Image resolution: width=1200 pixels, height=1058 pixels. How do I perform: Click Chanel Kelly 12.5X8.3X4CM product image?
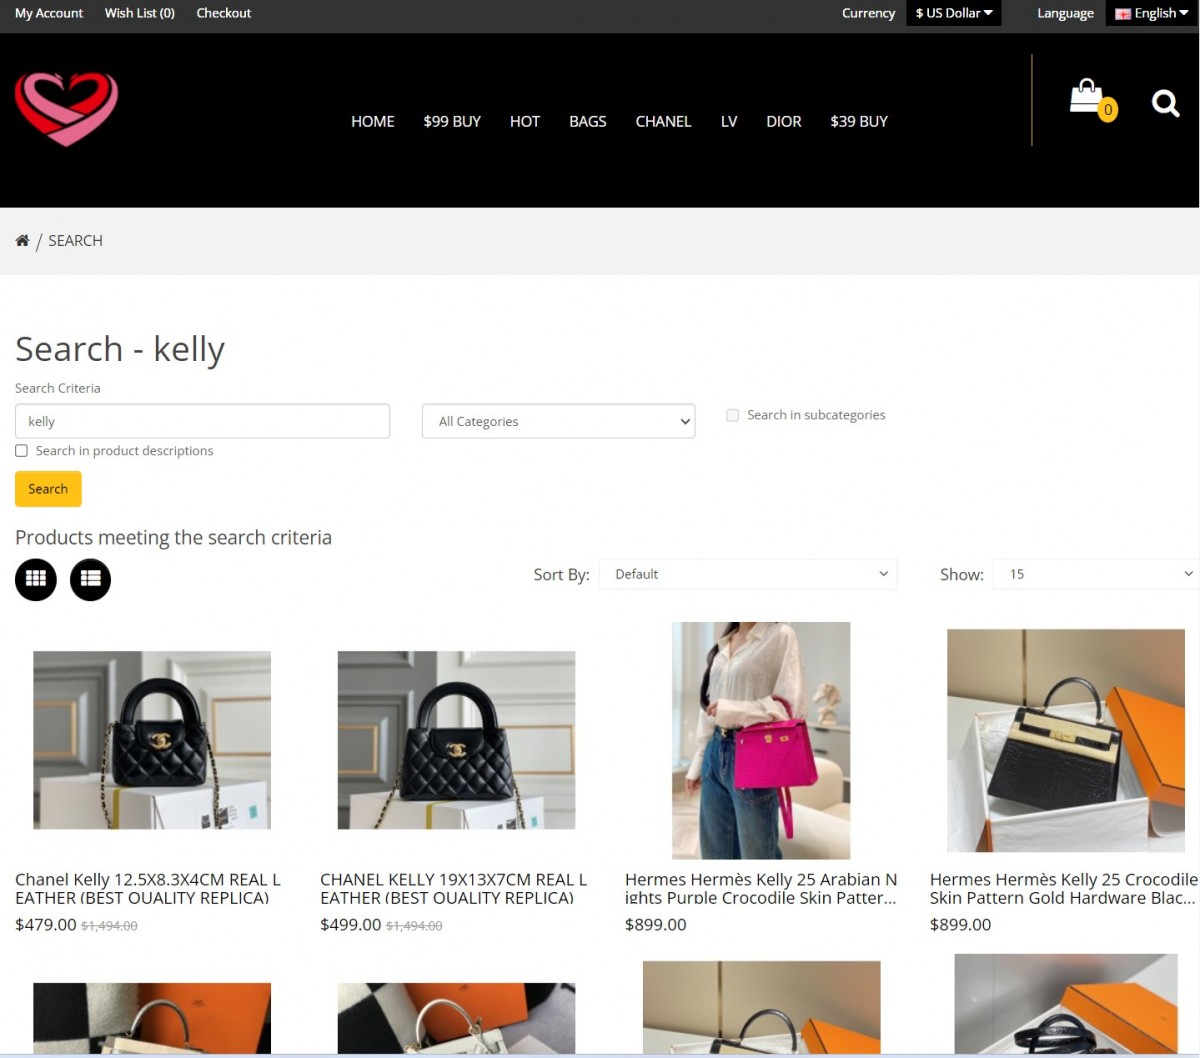click(152, 740)
